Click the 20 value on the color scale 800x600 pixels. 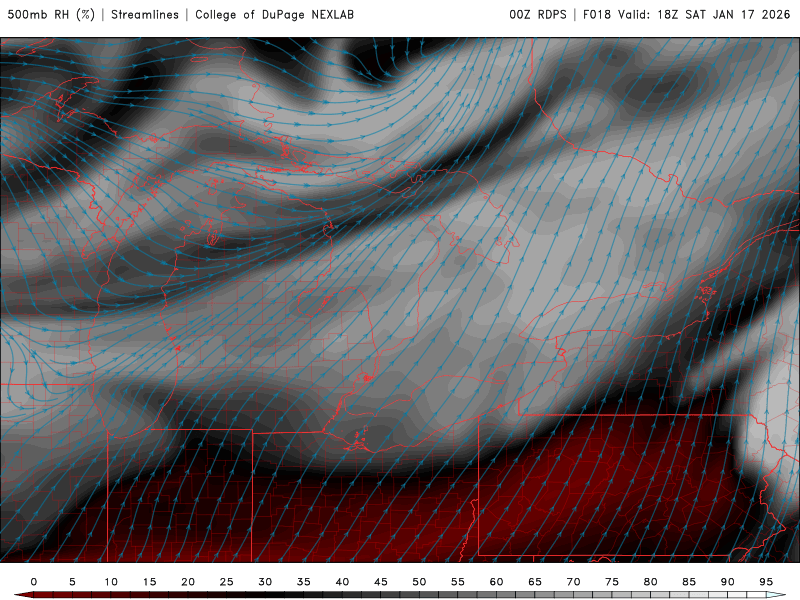click(x=188, y=582)
